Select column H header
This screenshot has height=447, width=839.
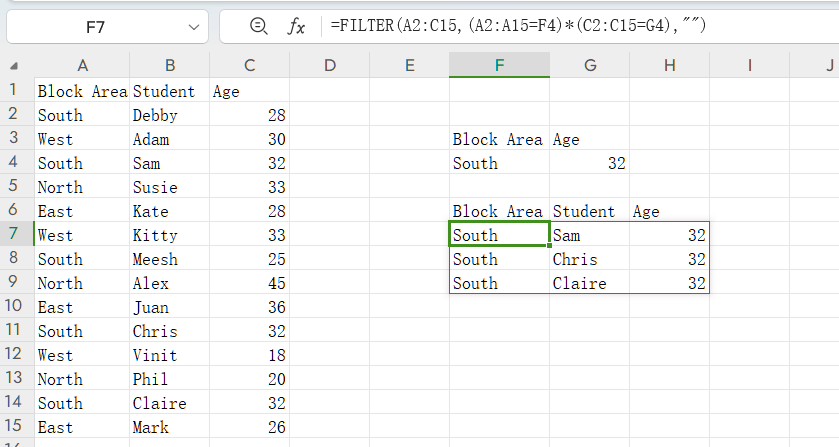[x=669, y=66]
